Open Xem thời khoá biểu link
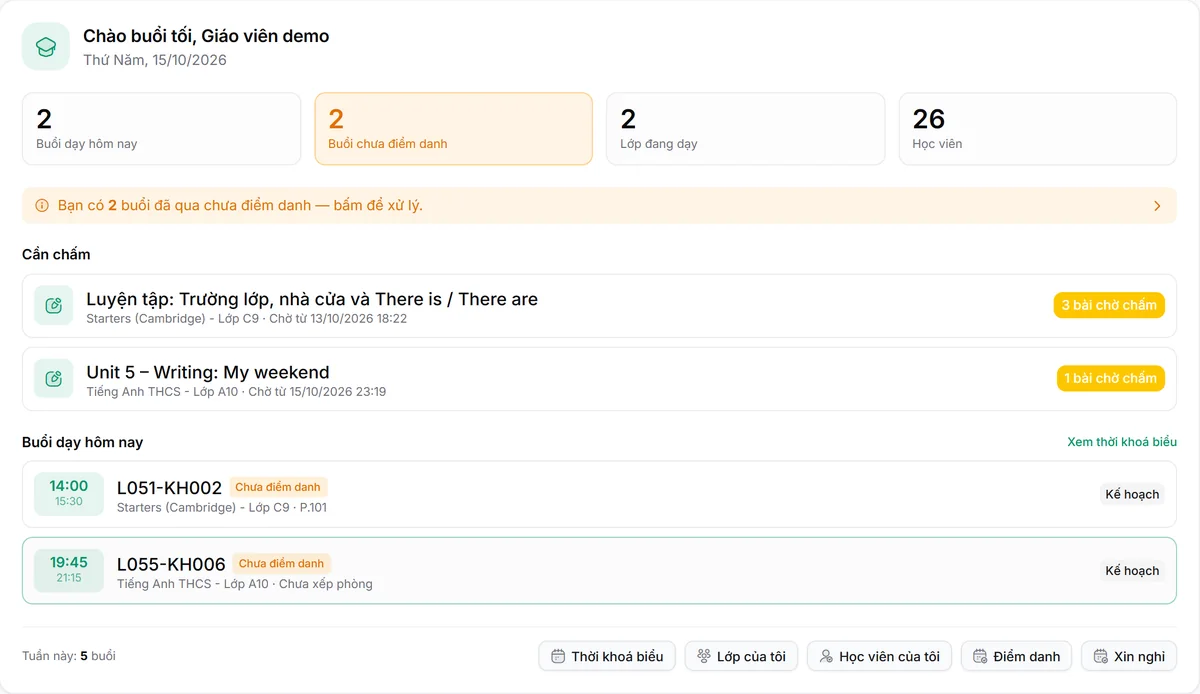This screenshot has height=694, width=1200. [x=1122, y=442]
